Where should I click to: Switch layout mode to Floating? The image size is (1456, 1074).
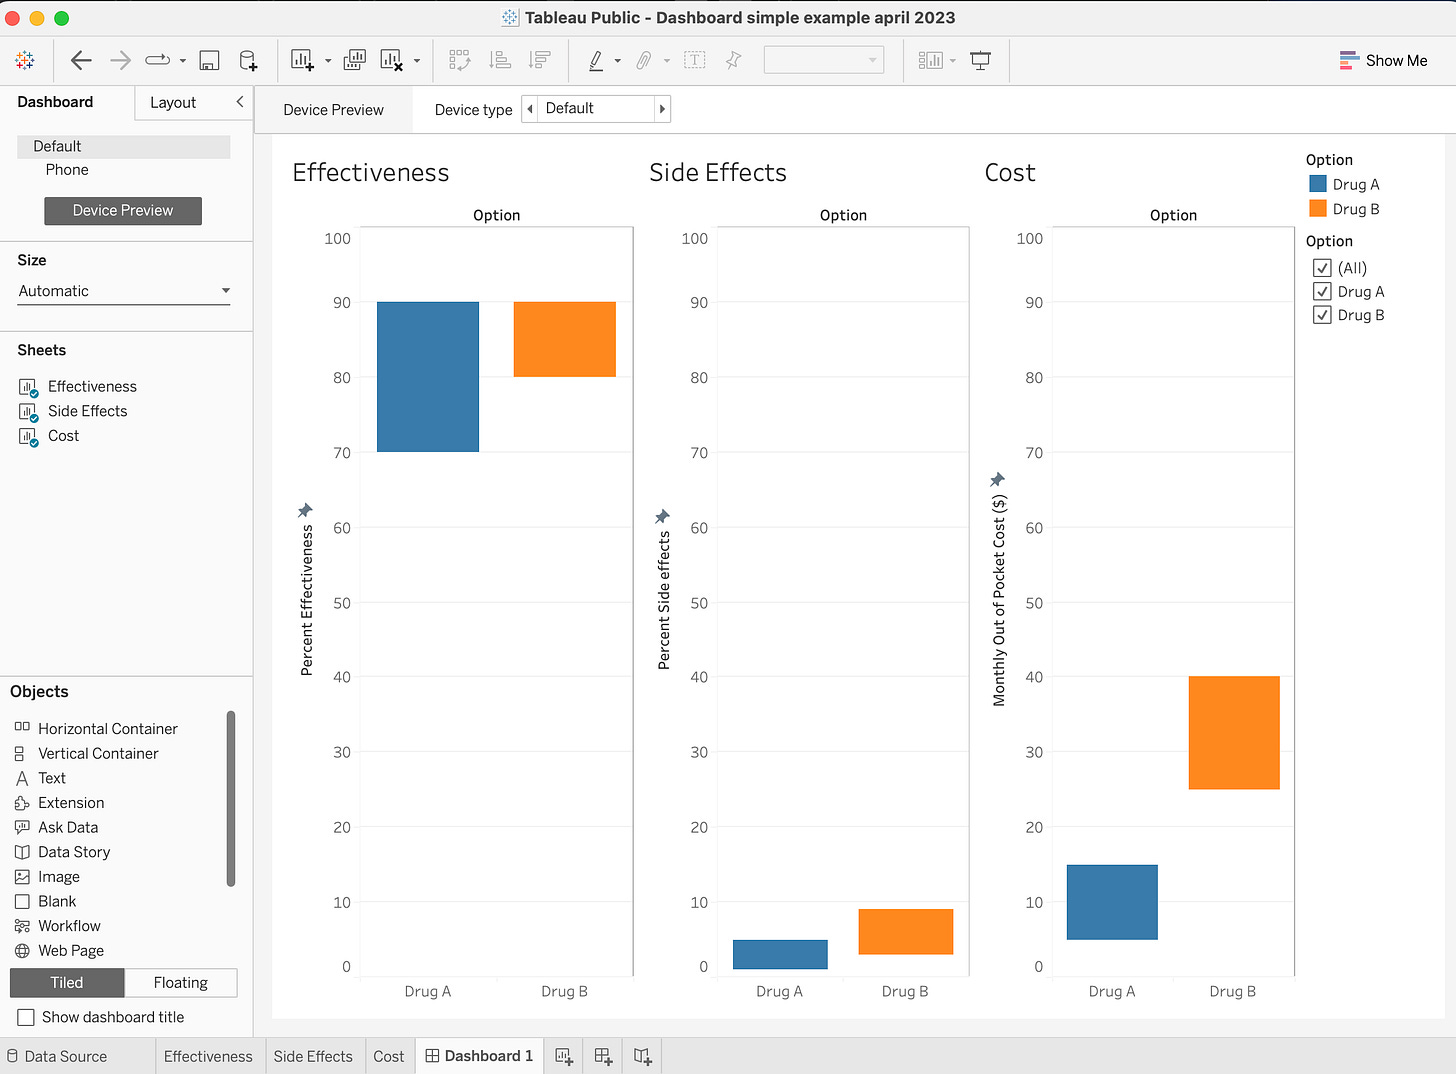coord(180,982)
